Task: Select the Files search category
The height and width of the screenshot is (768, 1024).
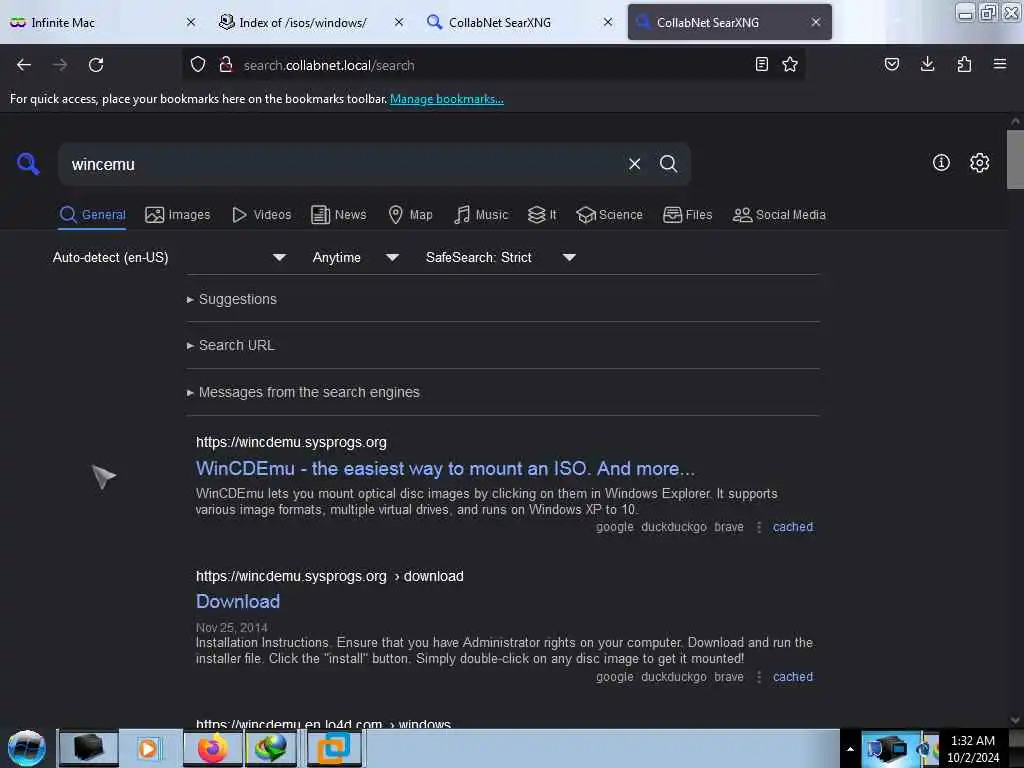Action: [688, 215]
